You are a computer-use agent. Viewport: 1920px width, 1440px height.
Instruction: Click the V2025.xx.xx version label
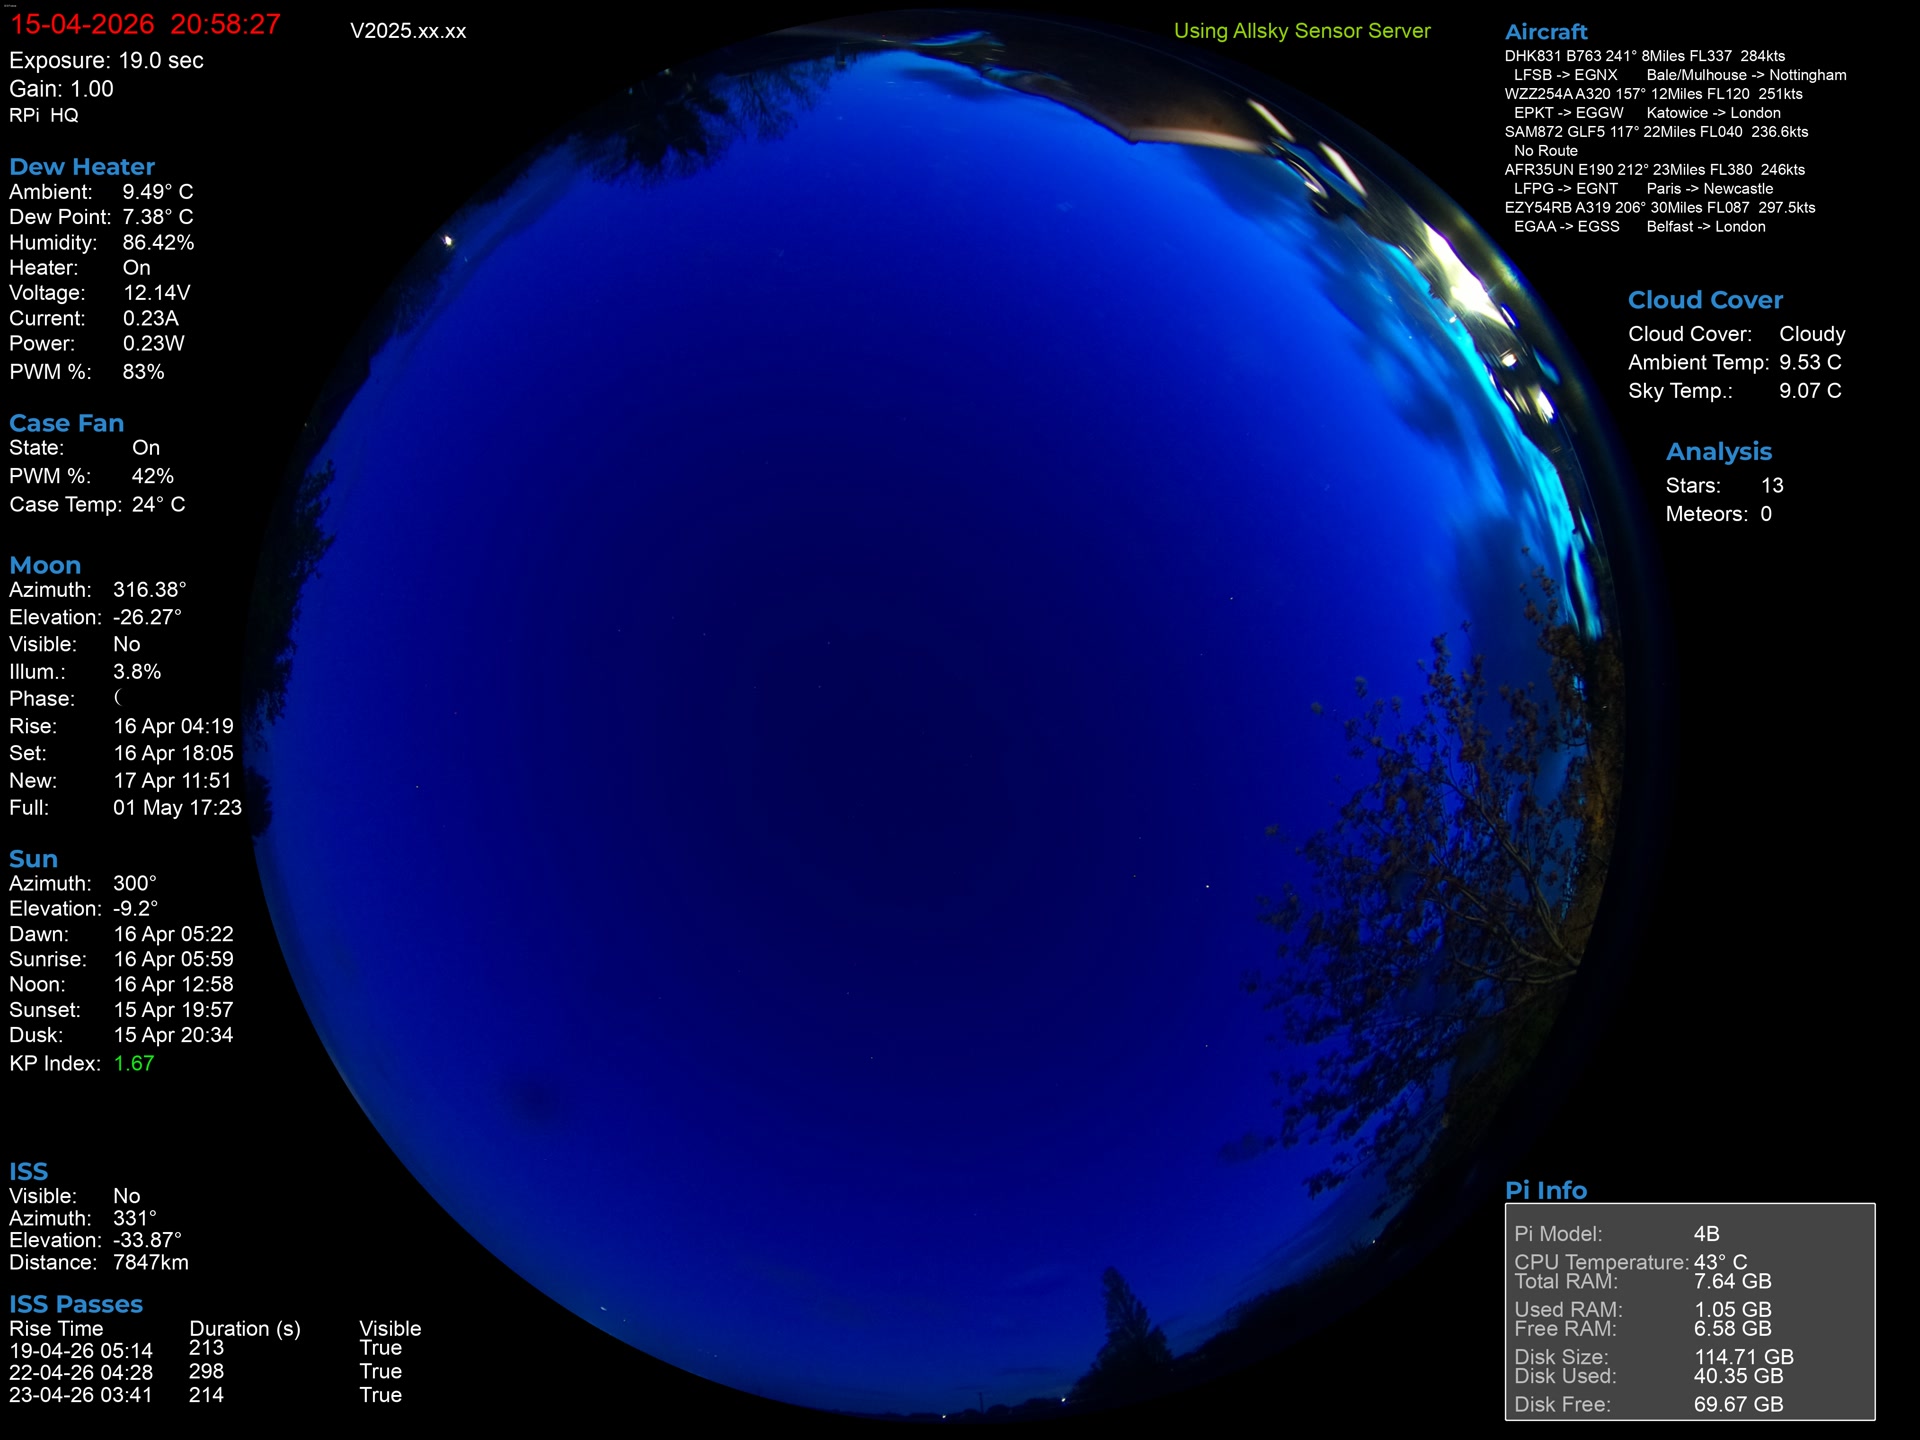[x=408, y=31]
